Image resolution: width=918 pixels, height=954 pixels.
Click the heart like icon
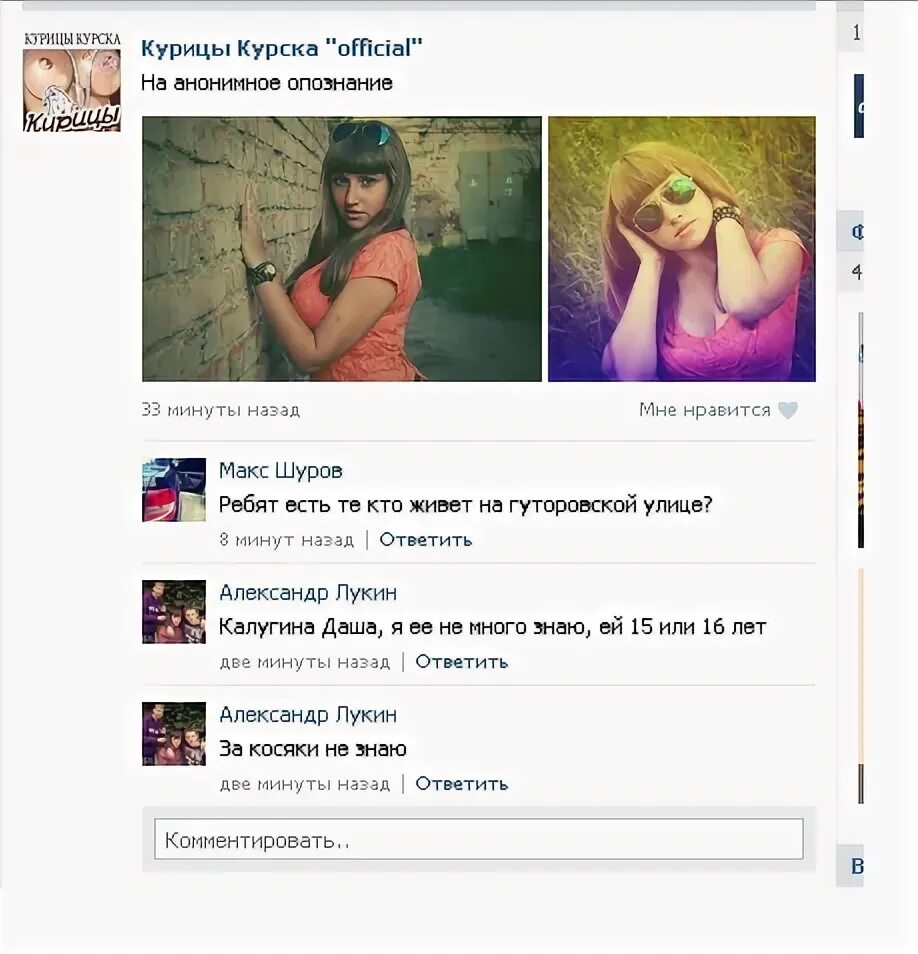tap(788, 411)
